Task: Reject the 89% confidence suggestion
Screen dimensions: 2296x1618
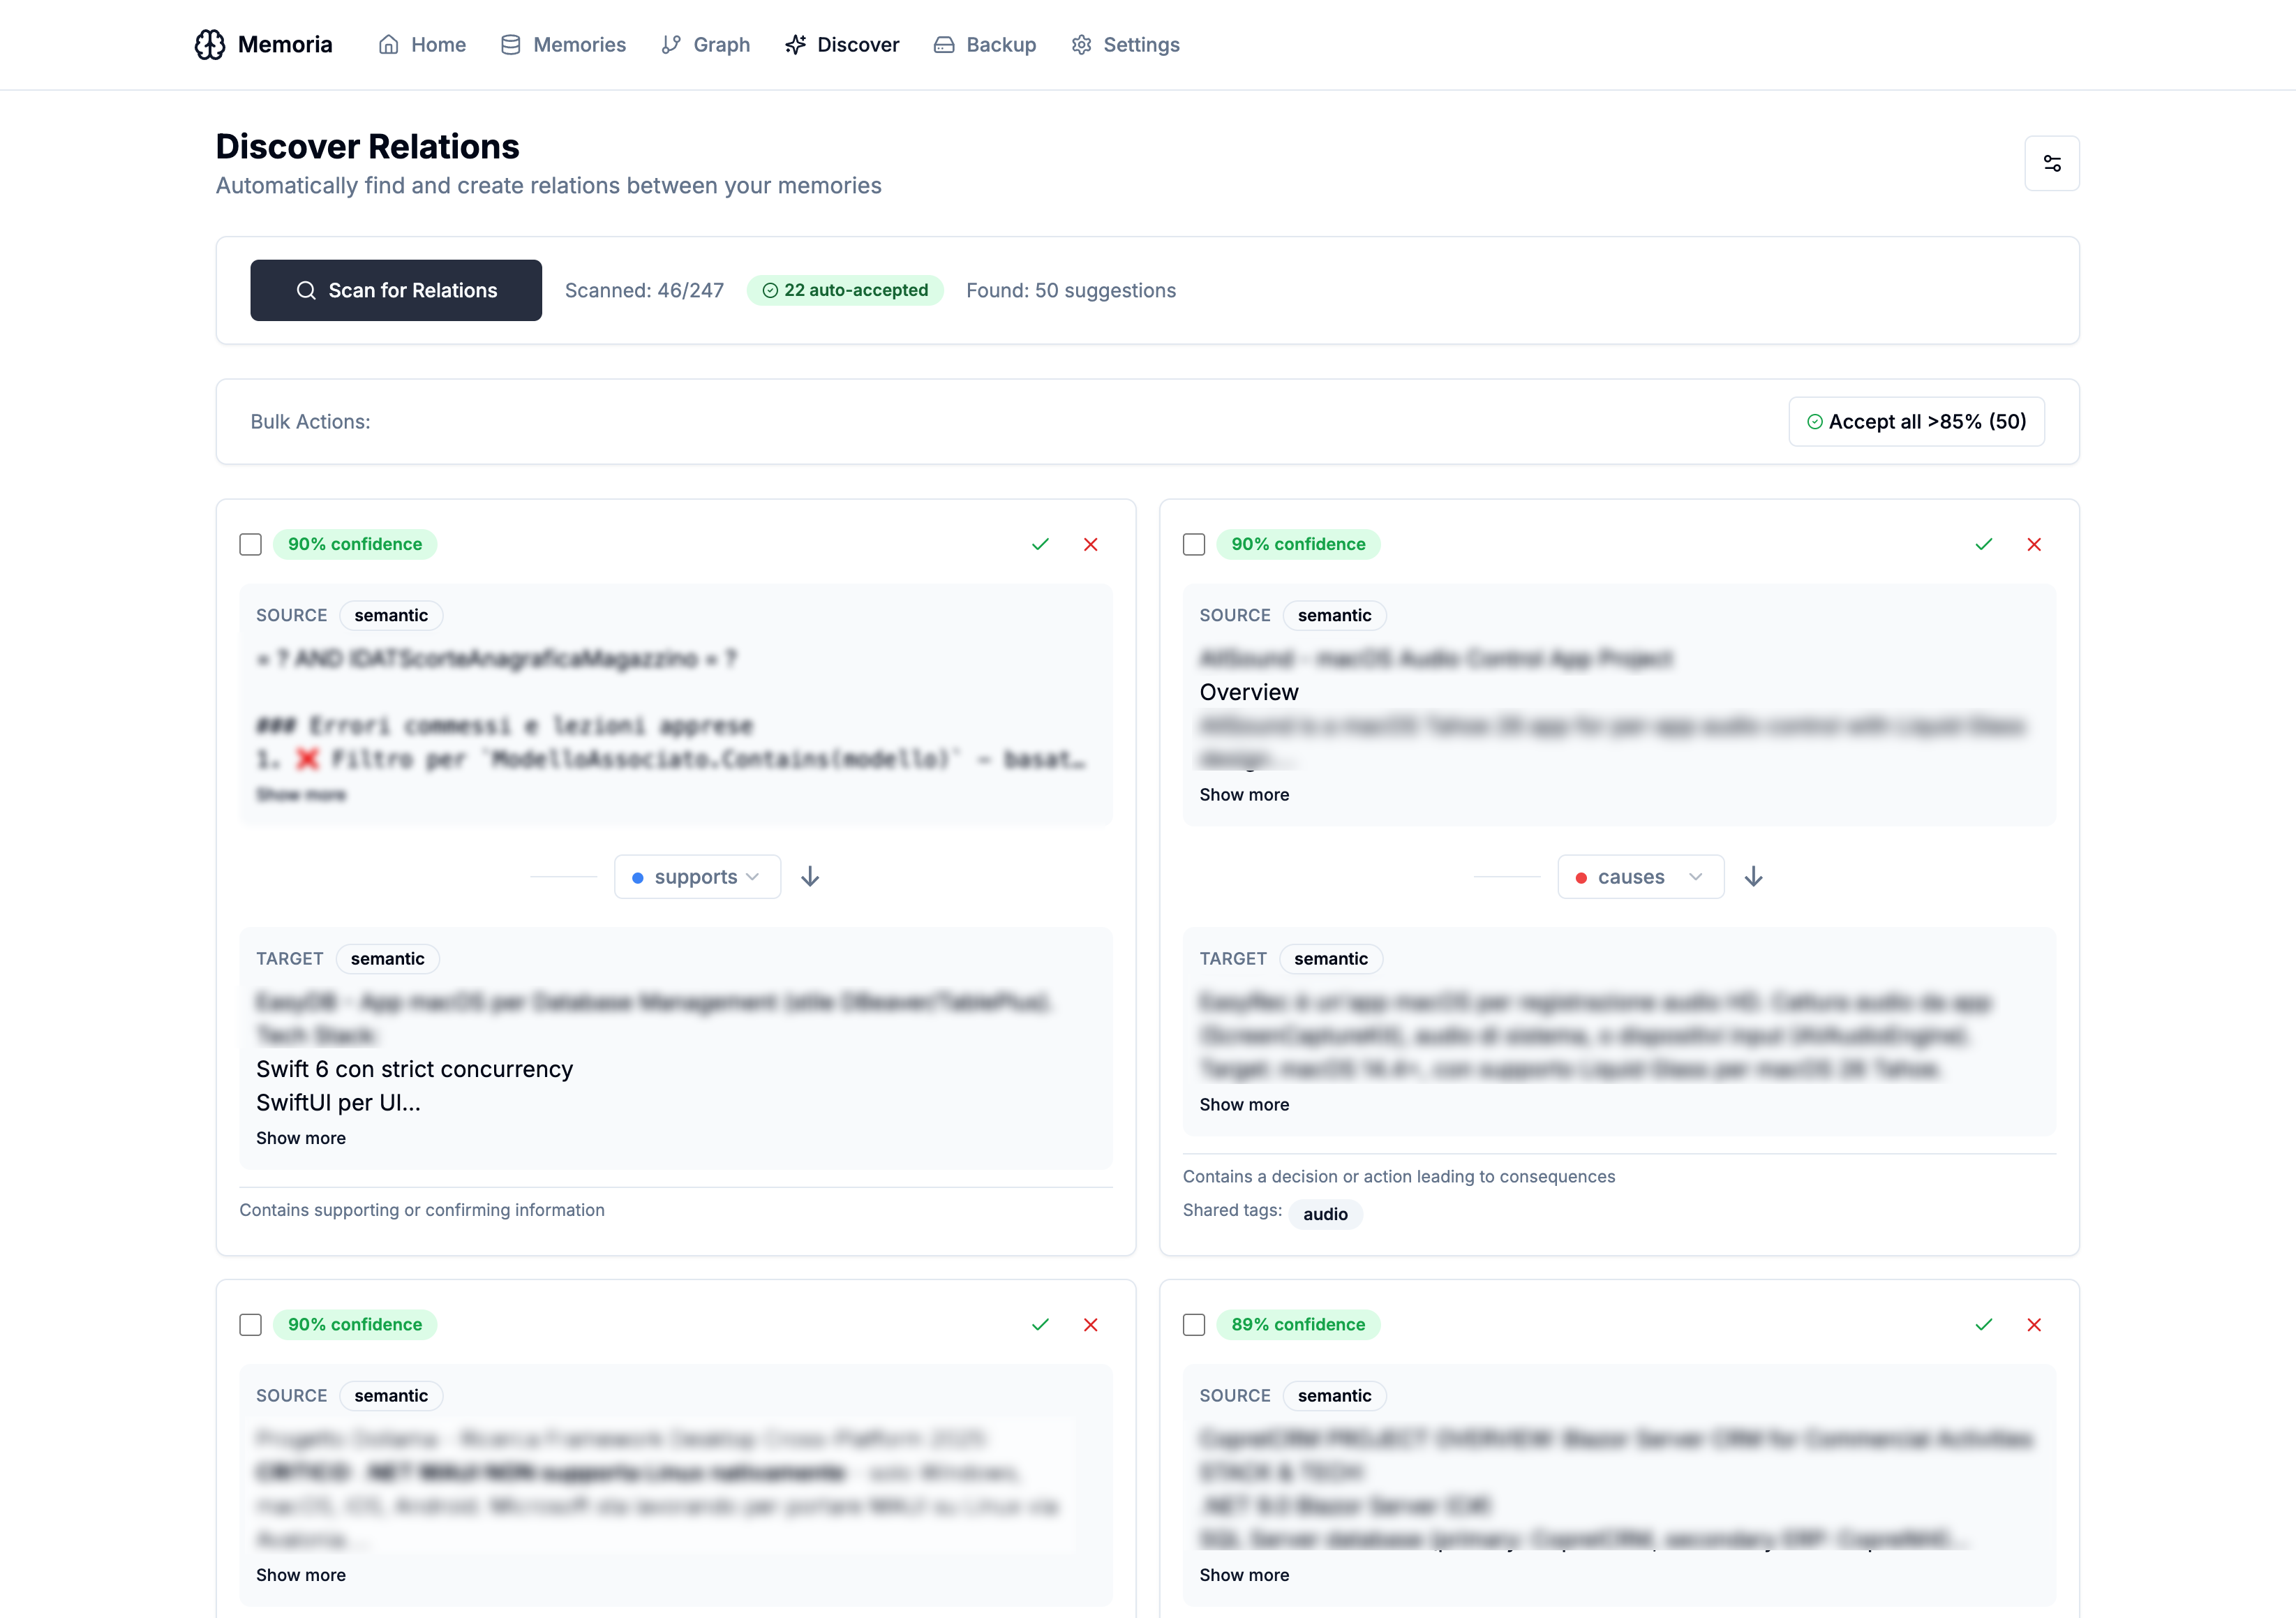Action: [2033, 1324]
